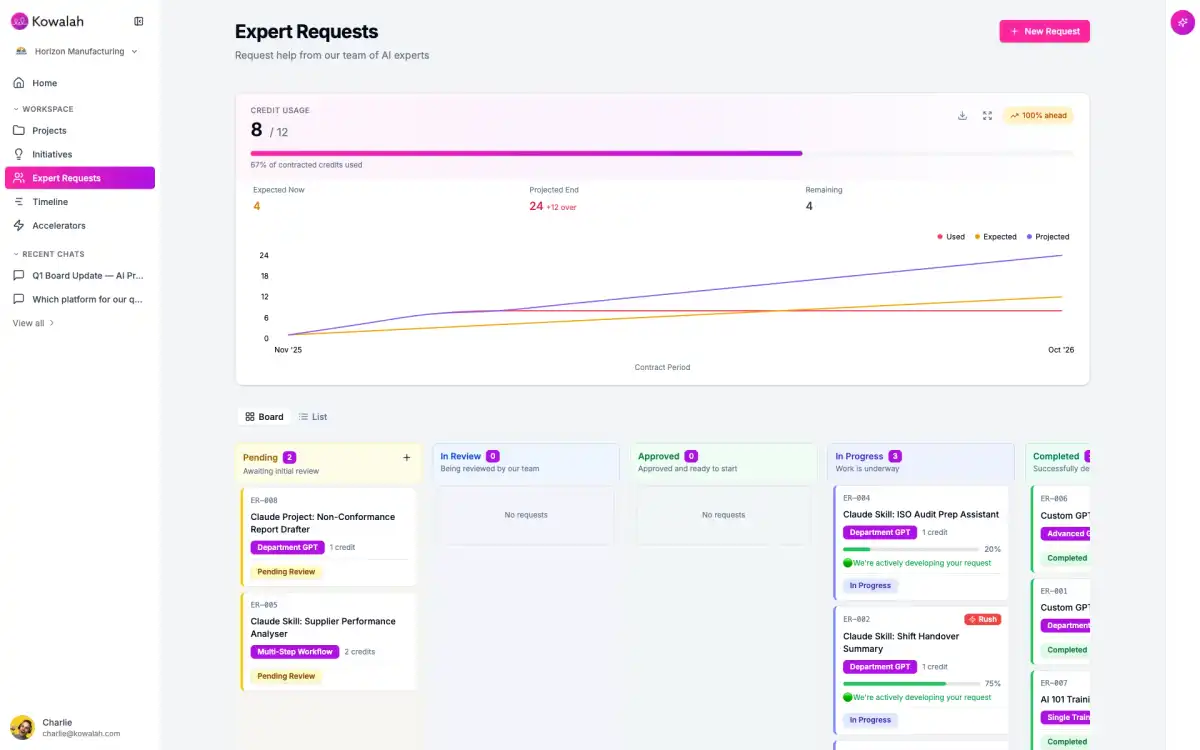Toggle the Expected series in chart legend
The width and height of the screenshot is (1200, 750).
click(x=994, y=237)
